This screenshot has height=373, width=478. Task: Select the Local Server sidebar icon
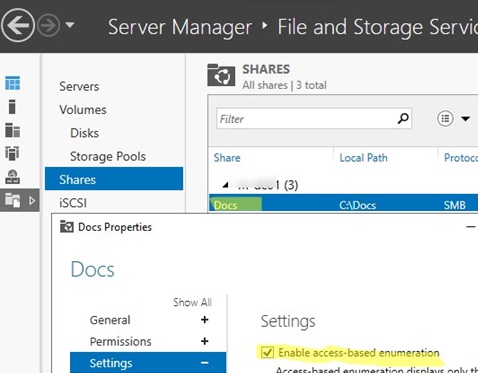(12, 107)
